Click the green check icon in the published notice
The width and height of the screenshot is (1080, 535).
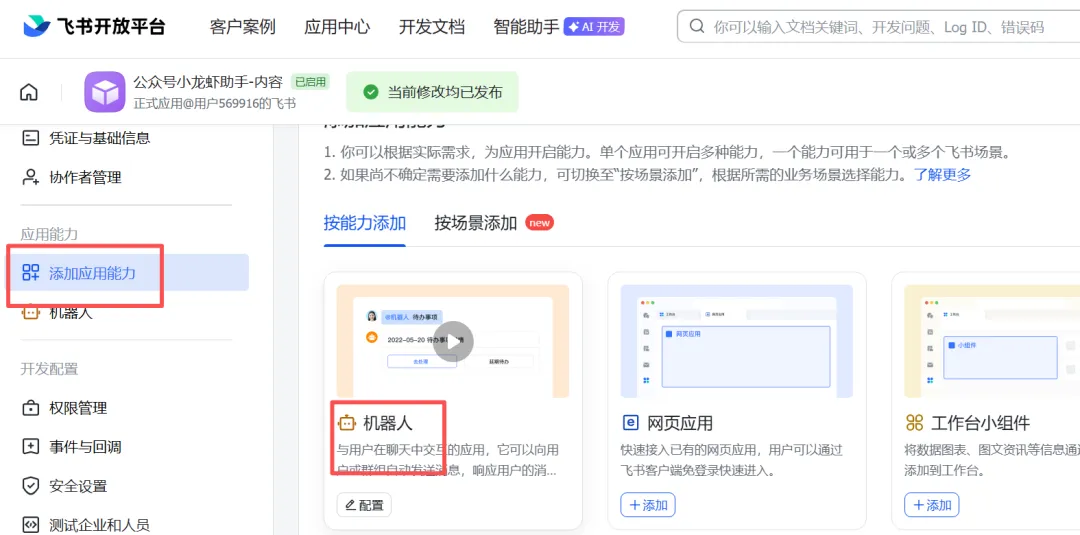tap(371, 92)
